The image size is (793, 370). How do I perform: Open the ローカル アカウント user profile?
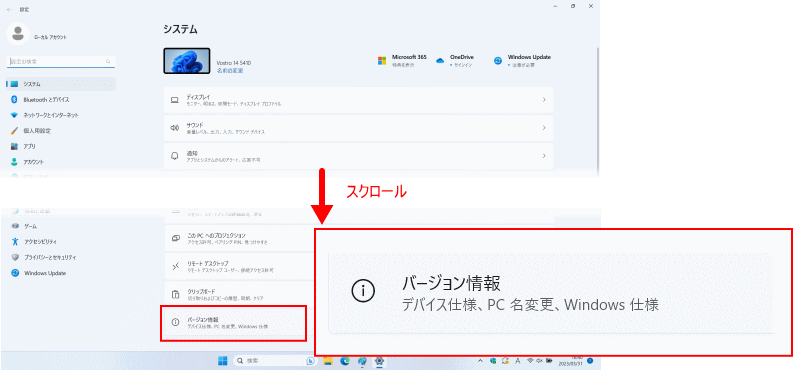(x=37, y=34)
